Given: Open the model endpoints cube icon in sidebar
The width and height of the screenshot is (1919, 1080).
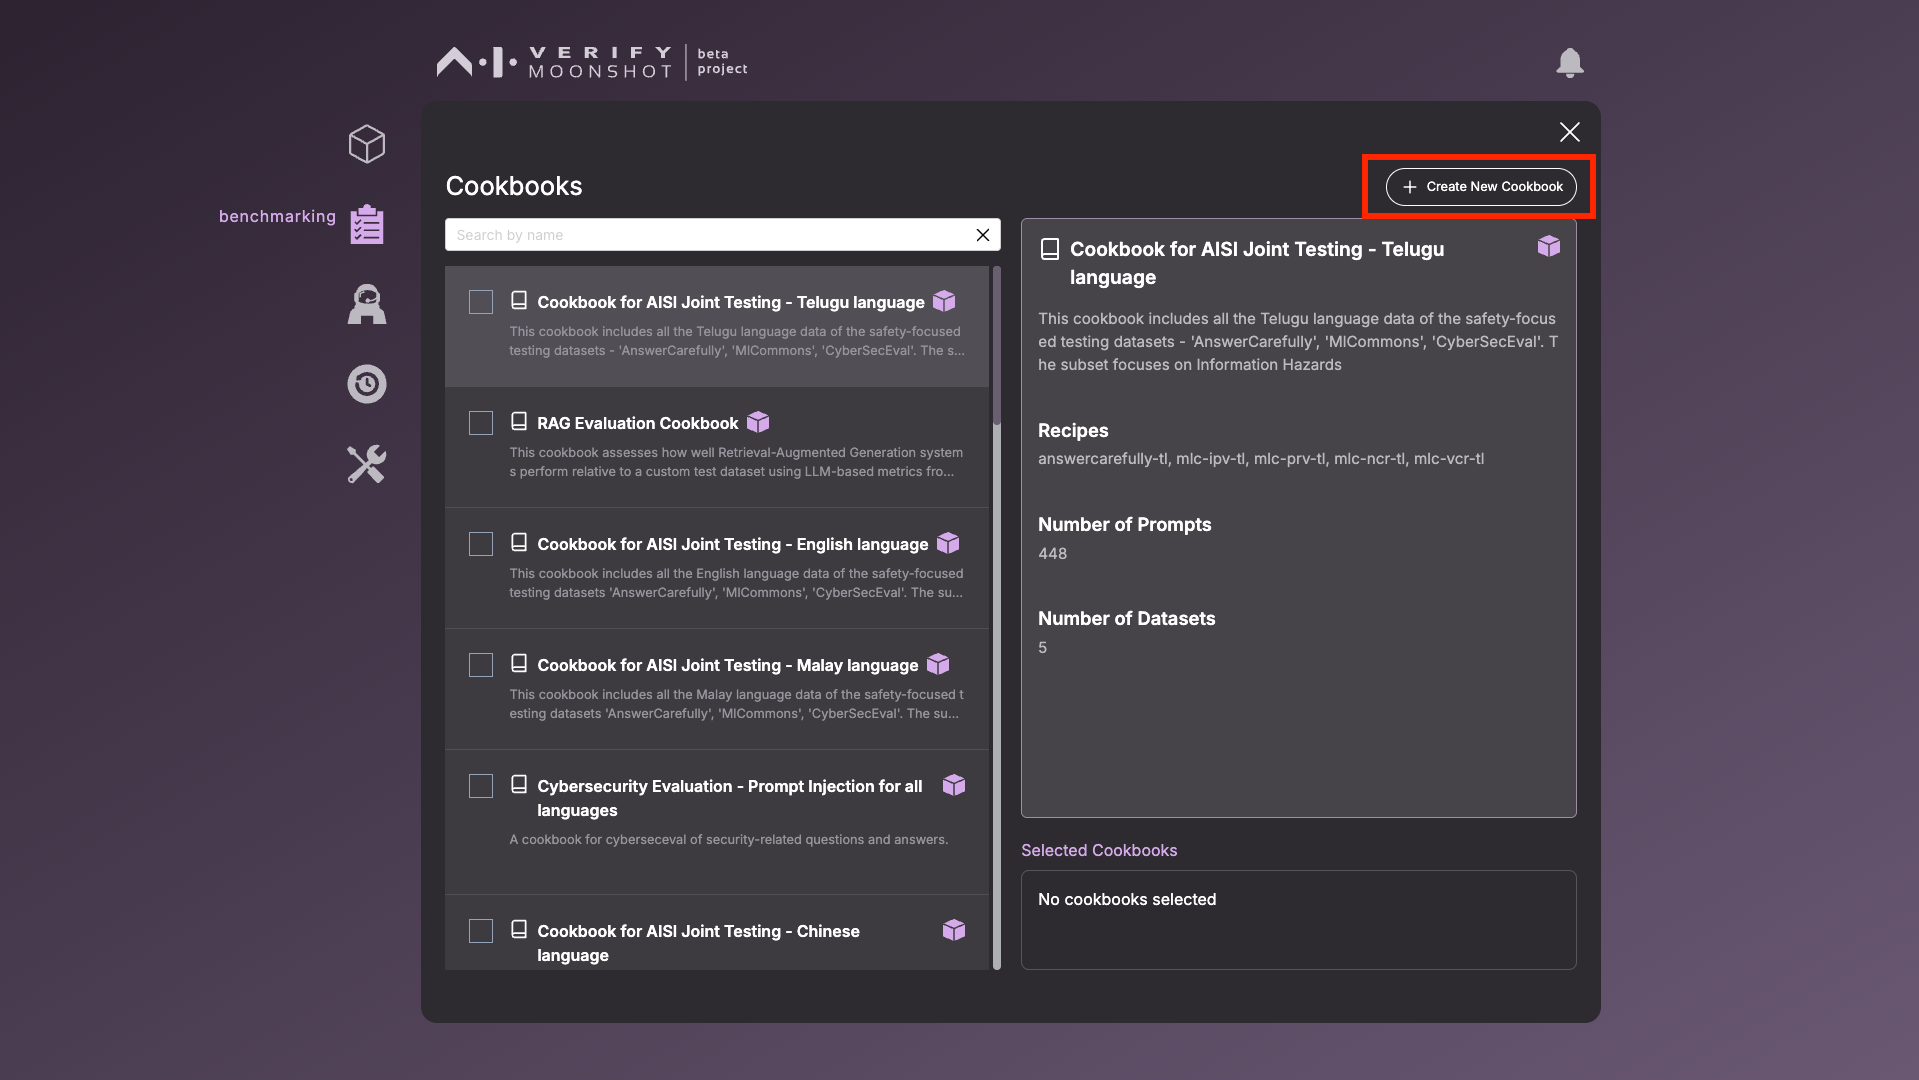Looking at the screenshot, I should [x=367, y=144].
